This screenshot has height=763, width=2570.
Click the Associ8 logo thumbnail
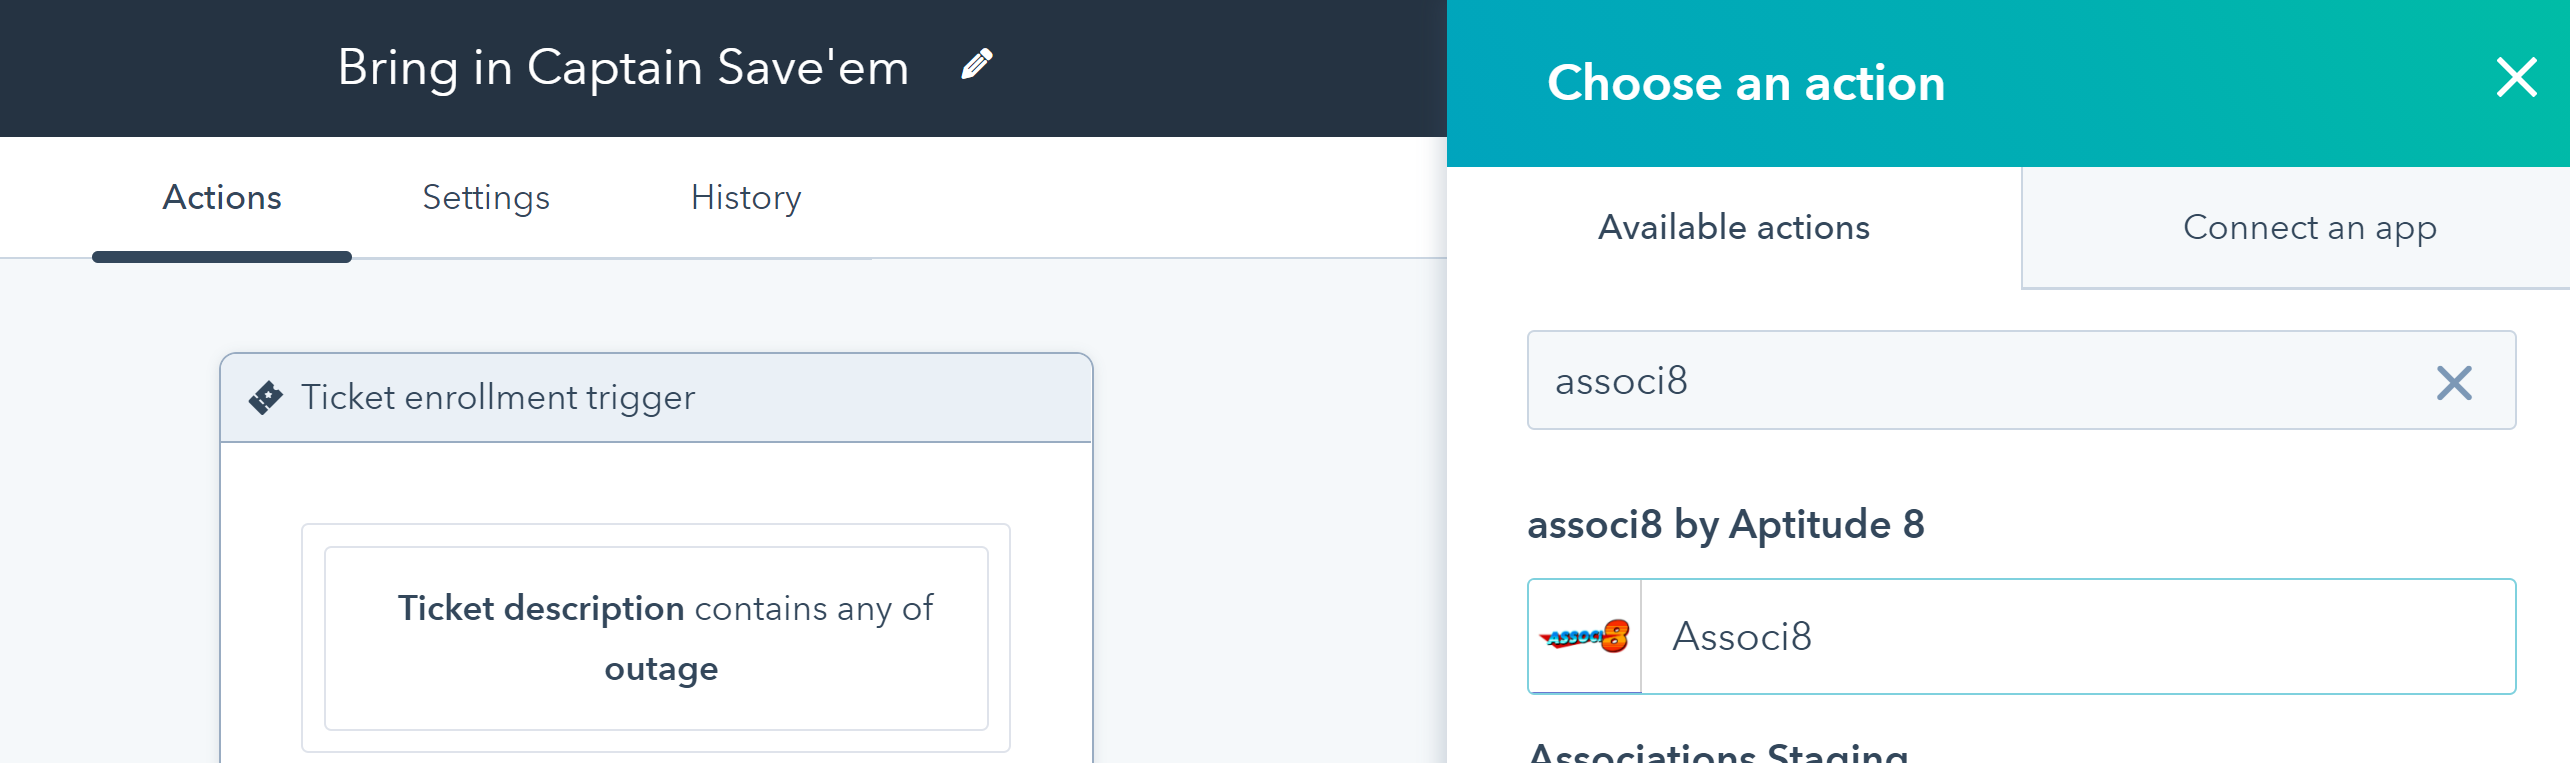(x=1585, y=636)
